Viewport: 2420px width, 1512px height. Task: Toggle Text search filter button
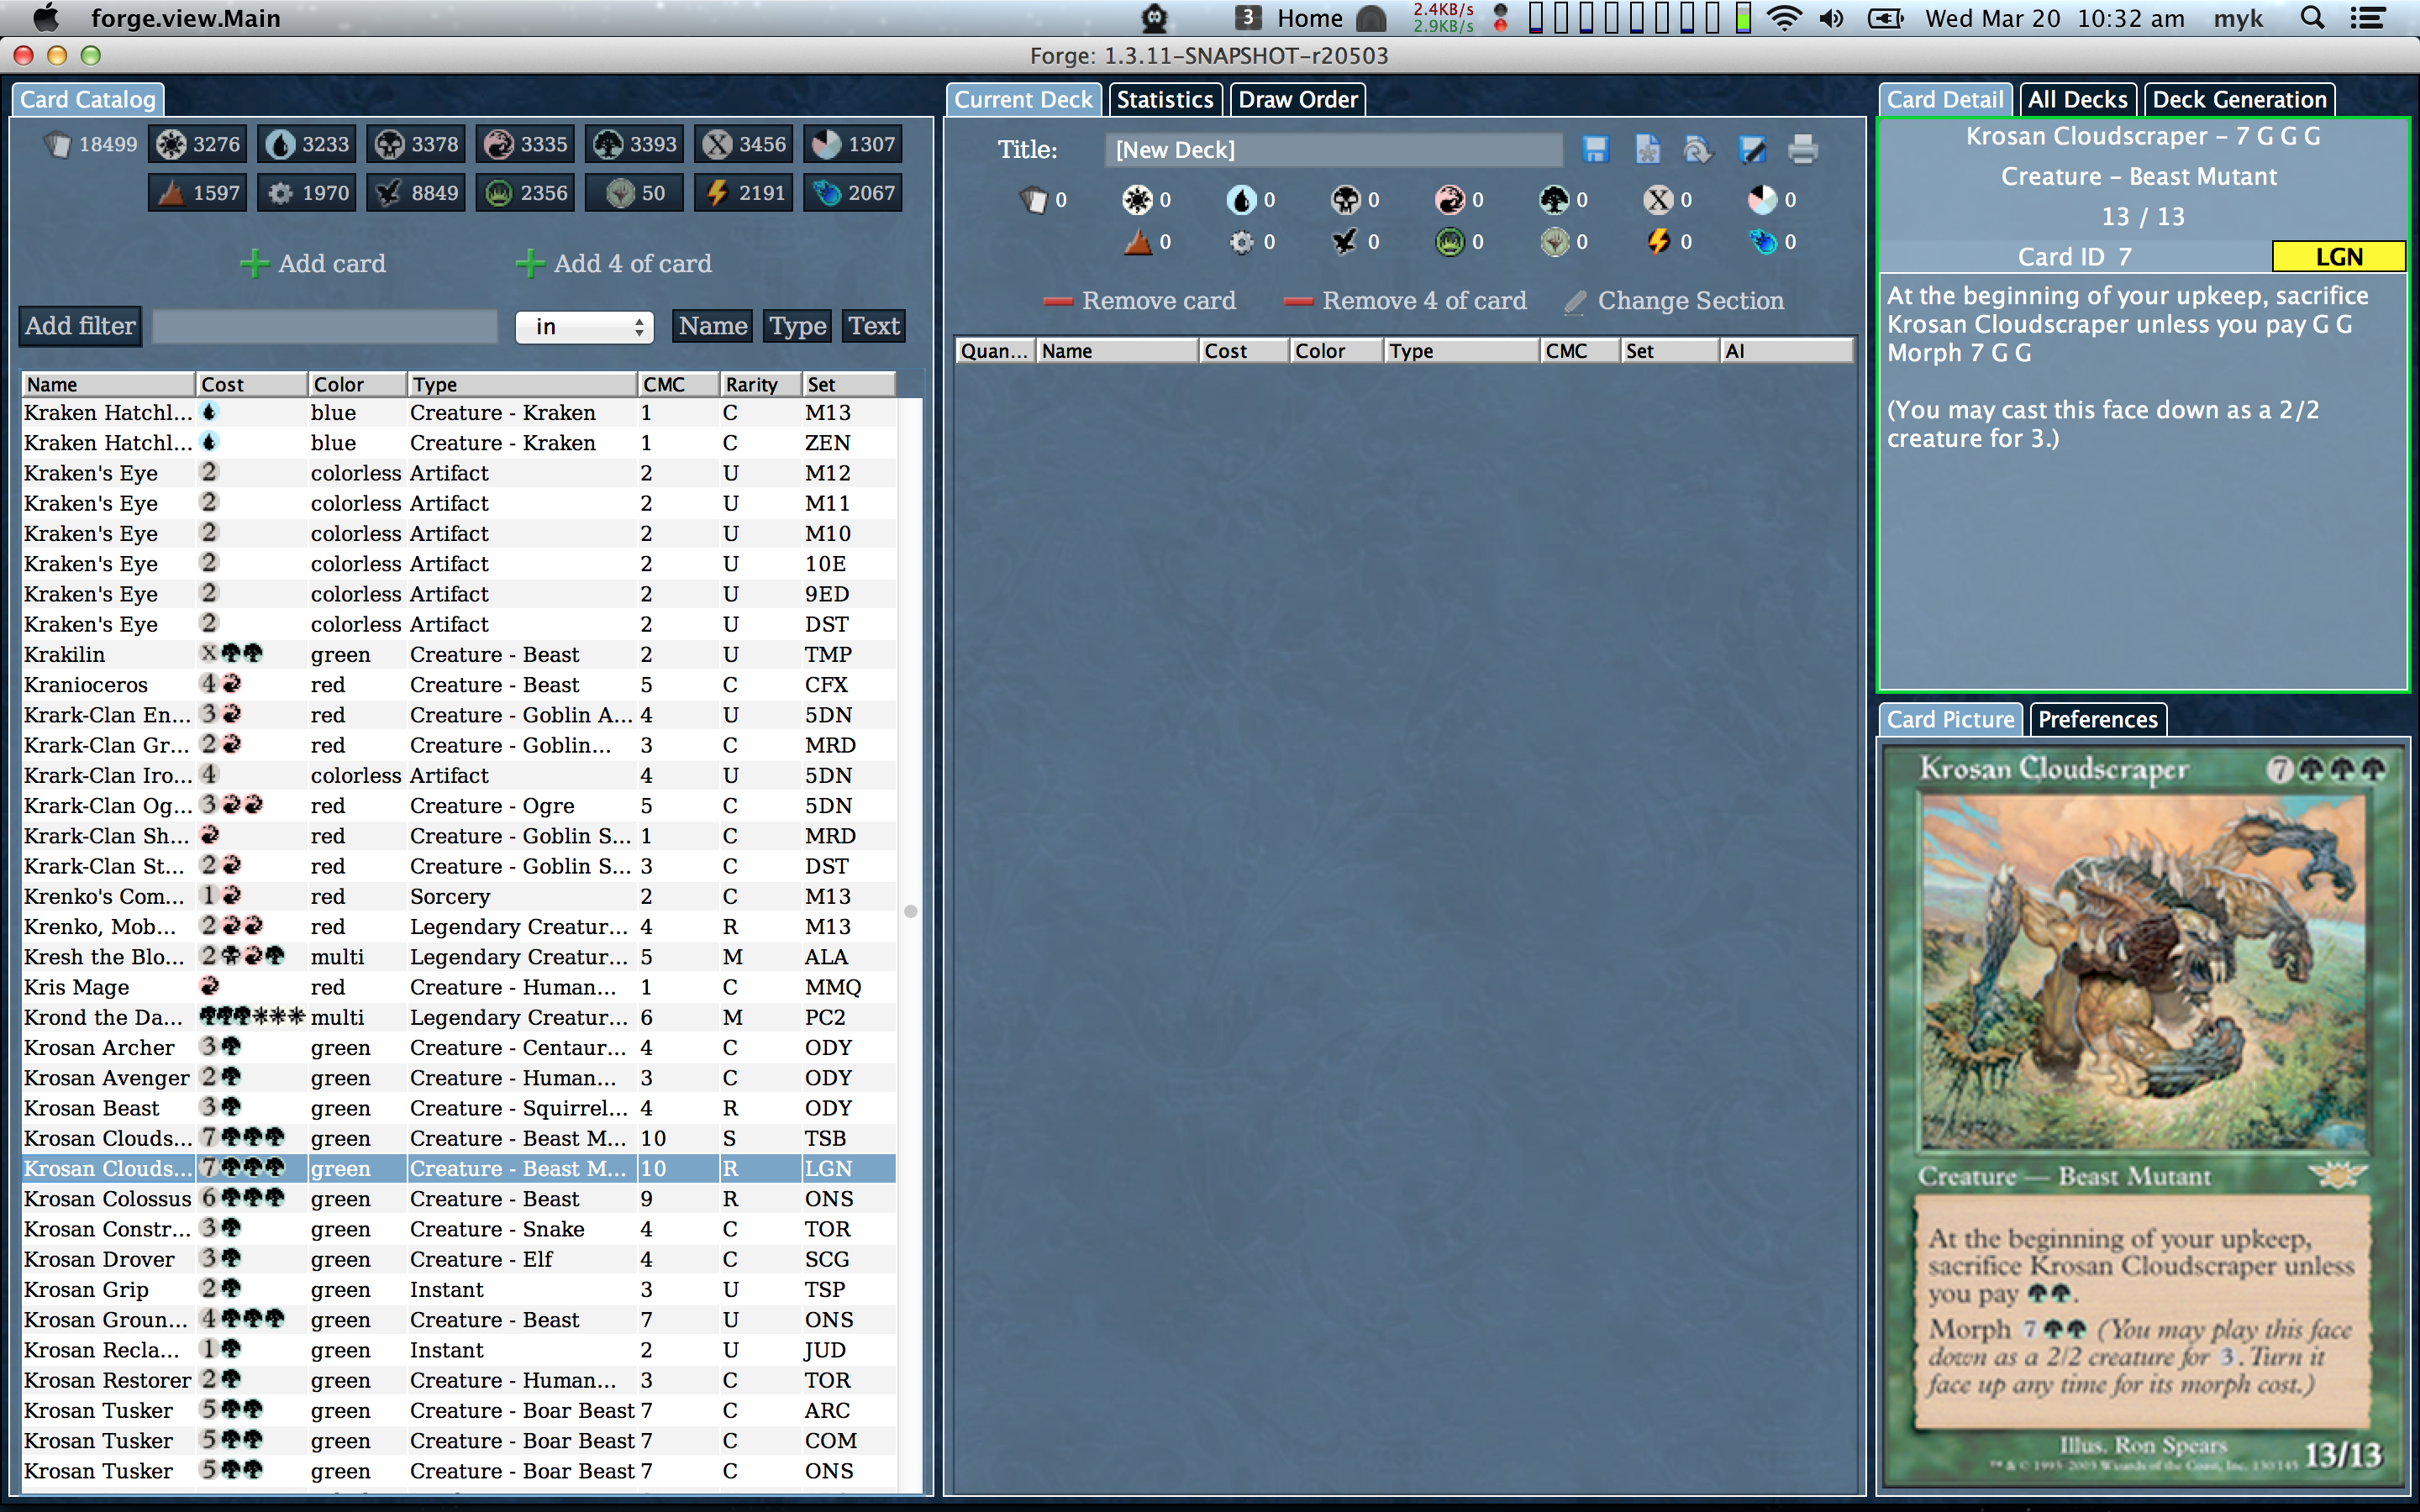point(874,326)
